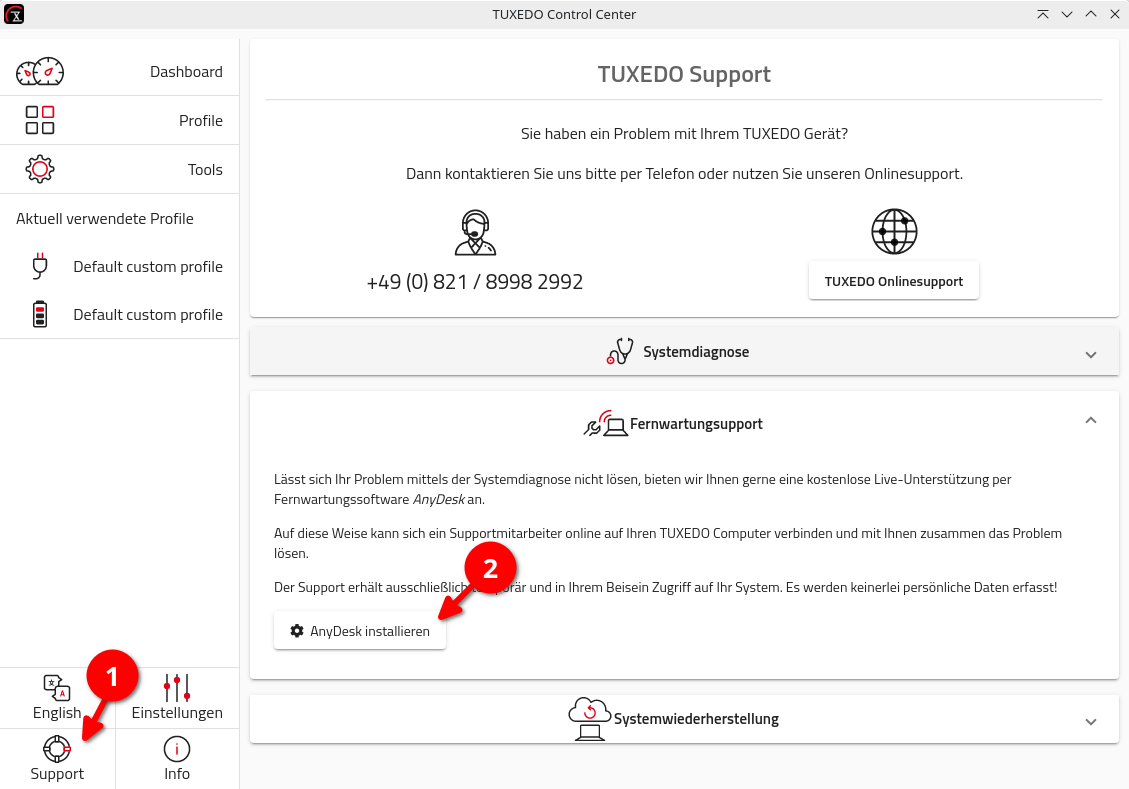1129x789 pixels.
Task: Maximize the TUXEDO Control Center window
Action: (1091, 14)
